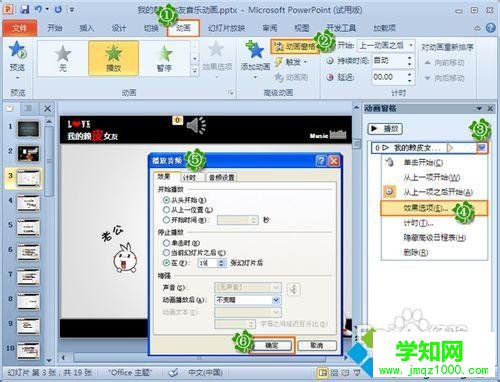The image size is (500, 382).
Task: Close the slide thumbnail pane
Action: click(48, 108)
